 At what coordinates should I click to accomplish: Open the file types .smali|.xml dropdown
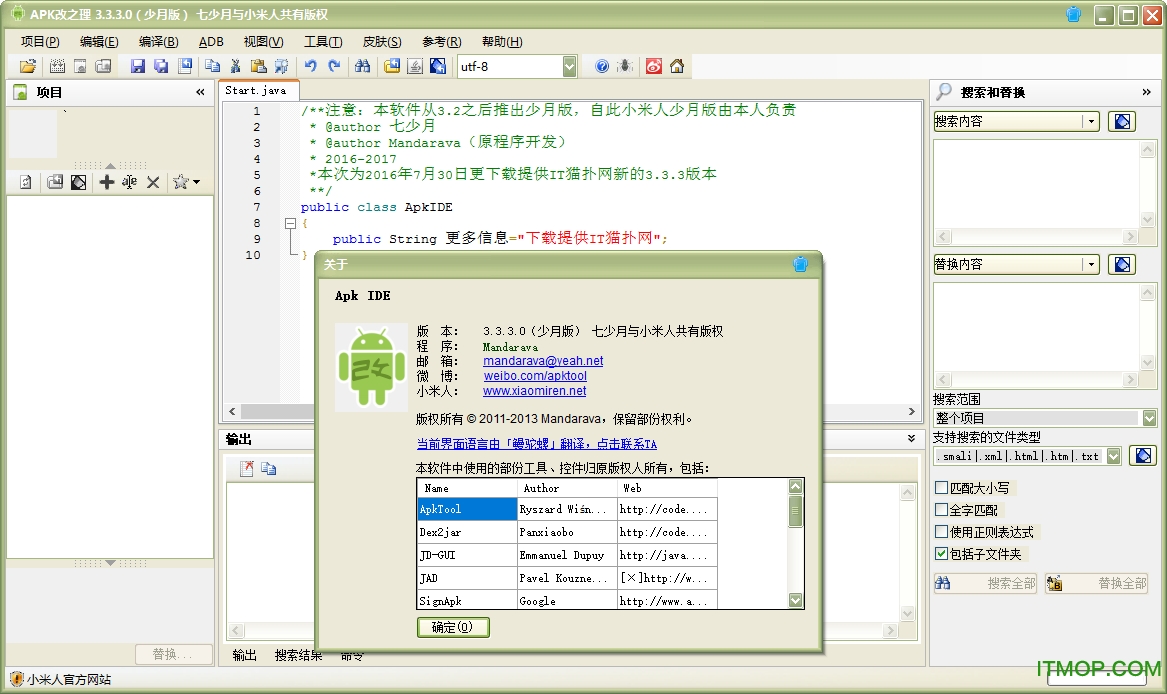tap(1114, 456)
